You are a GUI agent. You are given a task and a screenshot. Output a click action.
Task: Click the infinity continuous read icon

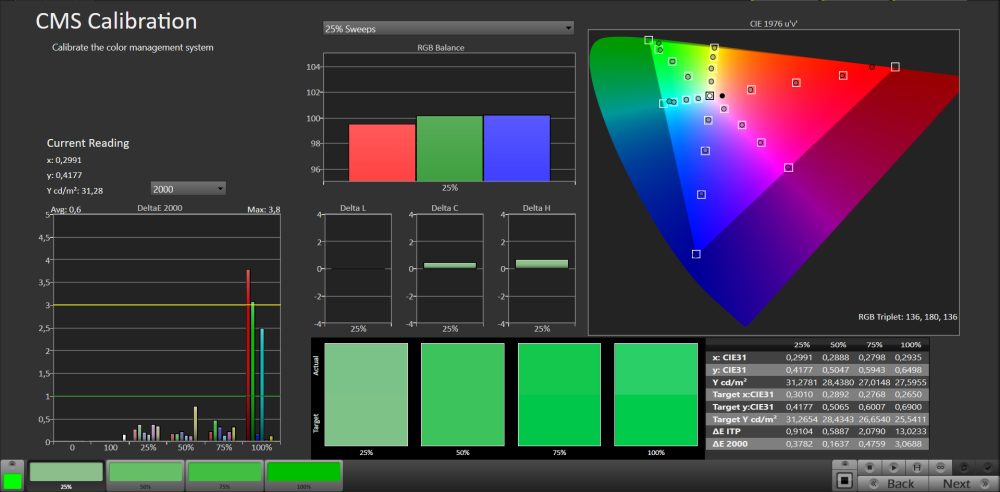940,467
